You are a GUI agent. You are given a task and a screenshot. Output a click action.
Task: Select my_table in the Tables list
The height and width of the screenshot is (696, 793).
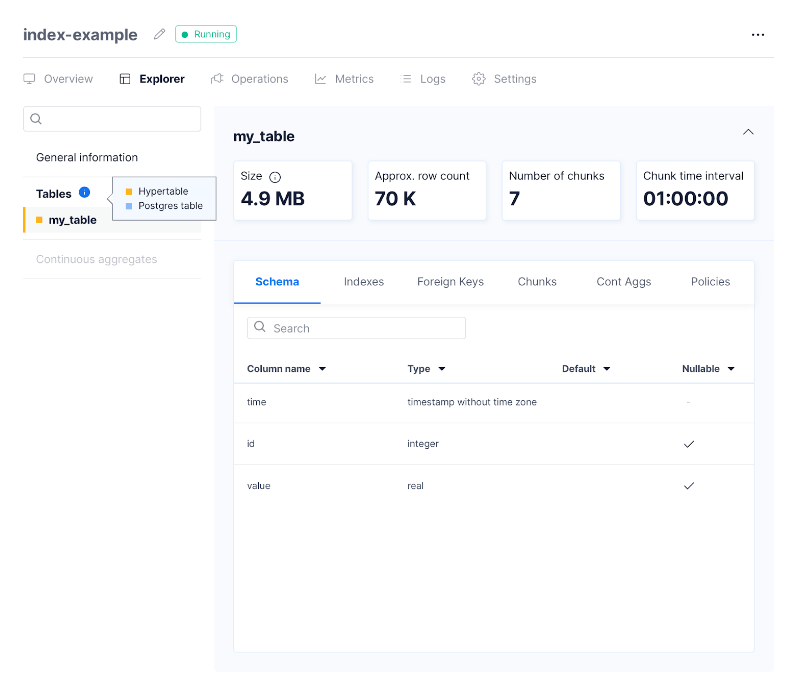pos(73,220)
